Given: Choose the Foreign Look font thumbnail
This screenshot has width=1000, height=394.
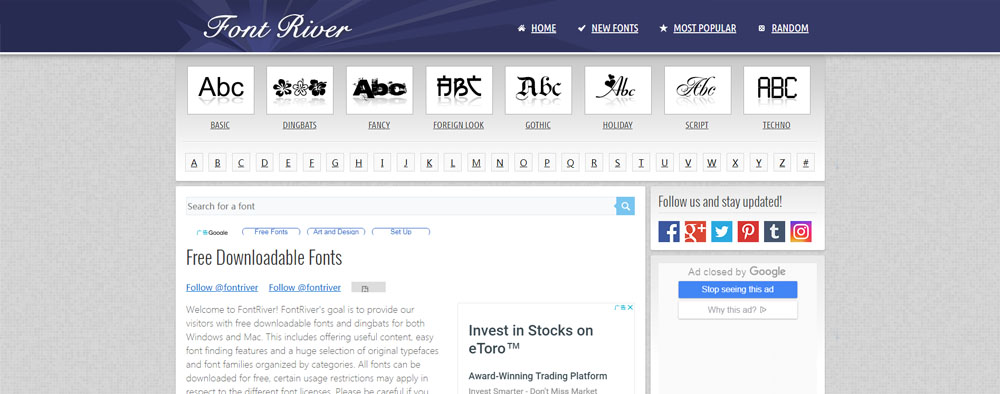Looking at the screenshot, I should [x=459, y=90].
